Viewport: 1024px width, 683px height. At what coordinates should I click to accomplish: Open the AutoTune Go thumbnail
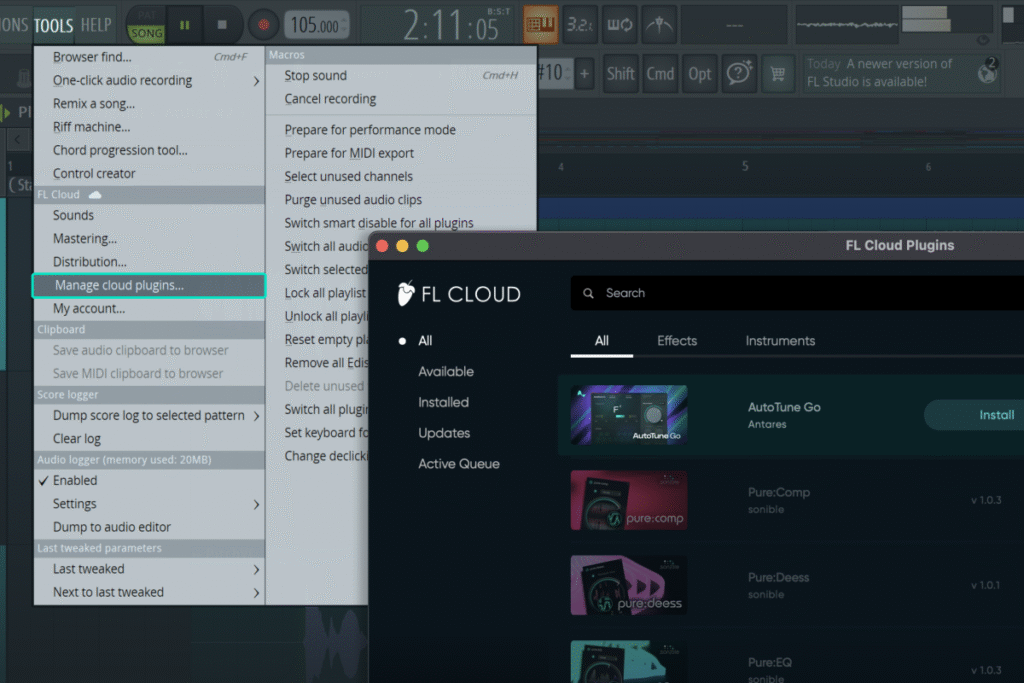click(629, 415)
